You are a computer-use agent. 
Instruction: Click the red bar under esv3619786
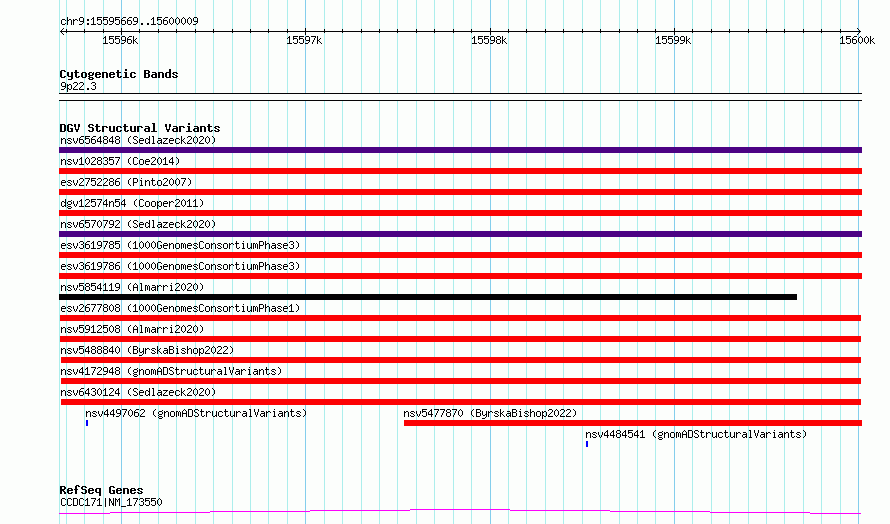tap(460, 276)
